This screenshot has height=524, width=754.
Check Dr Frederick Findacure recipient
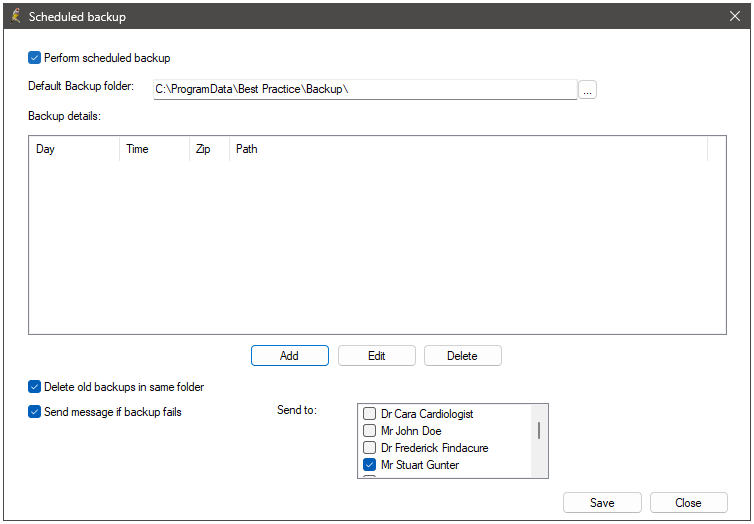(x=369, y=448)
